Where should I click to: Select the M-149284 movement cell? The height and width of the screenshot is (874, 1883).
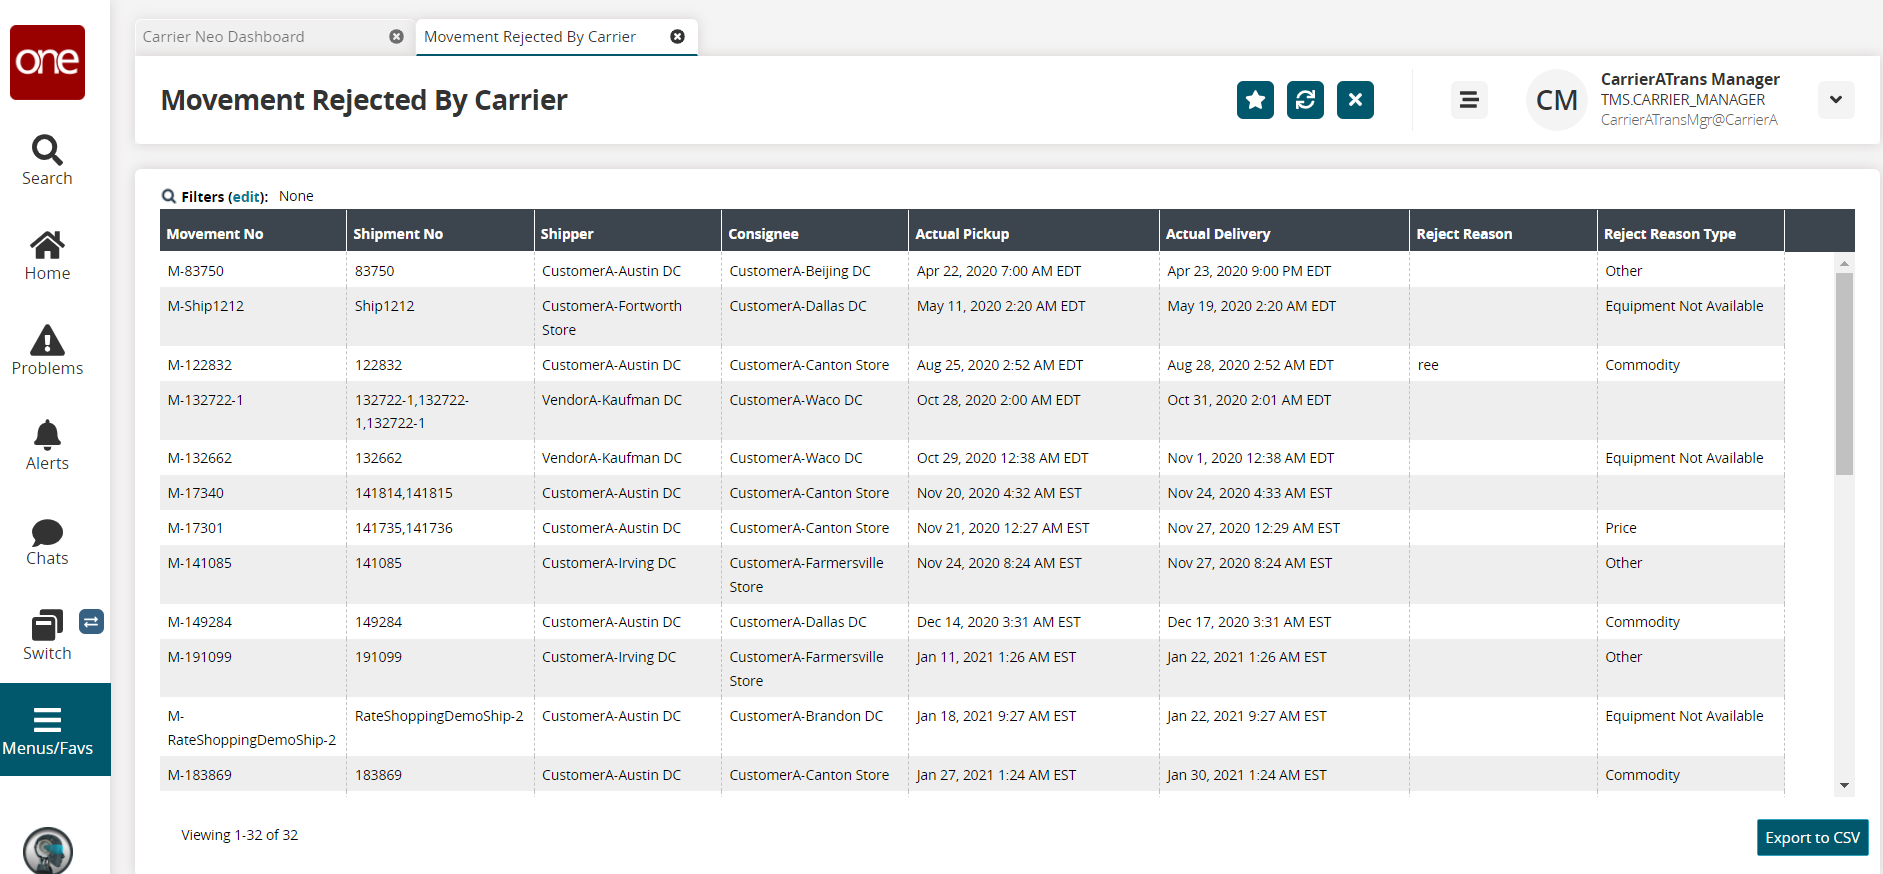point(253,621)
